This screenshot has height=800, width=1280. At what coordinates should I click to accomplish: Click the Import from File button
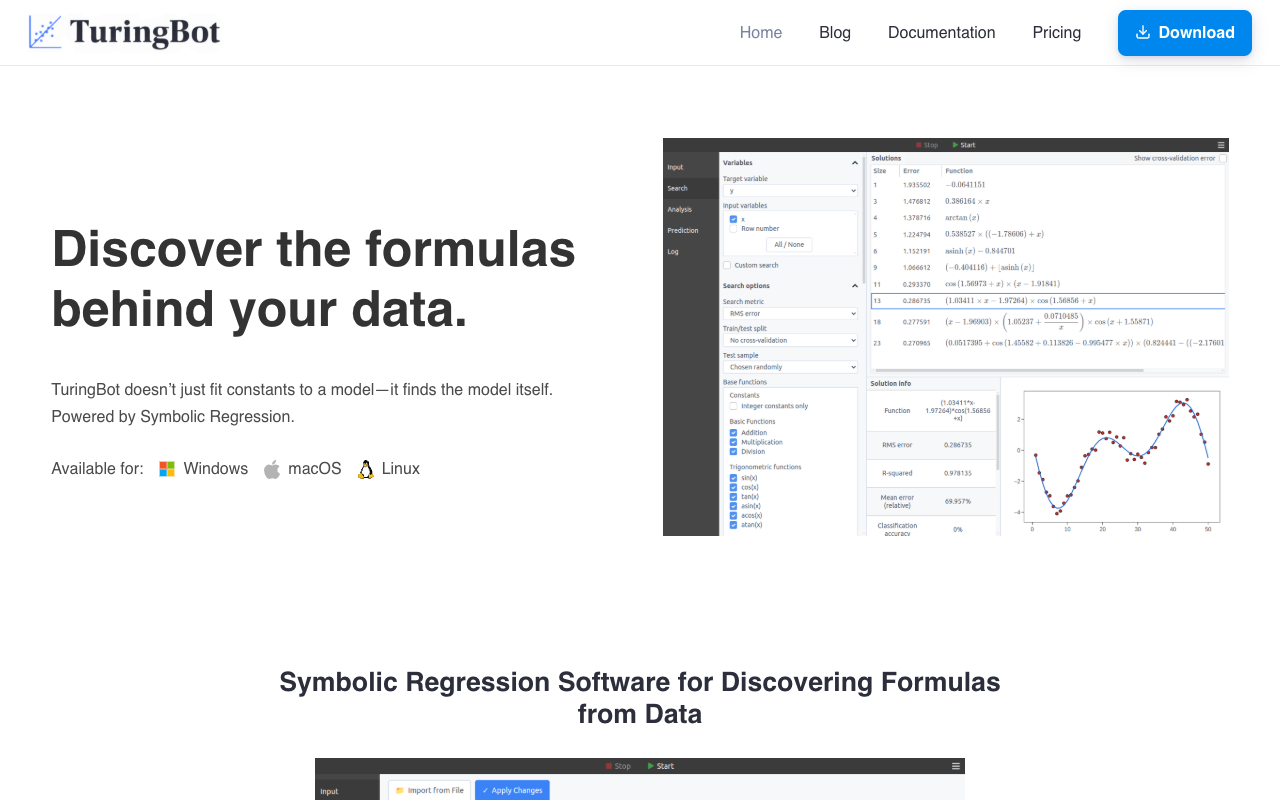point(429,790)
